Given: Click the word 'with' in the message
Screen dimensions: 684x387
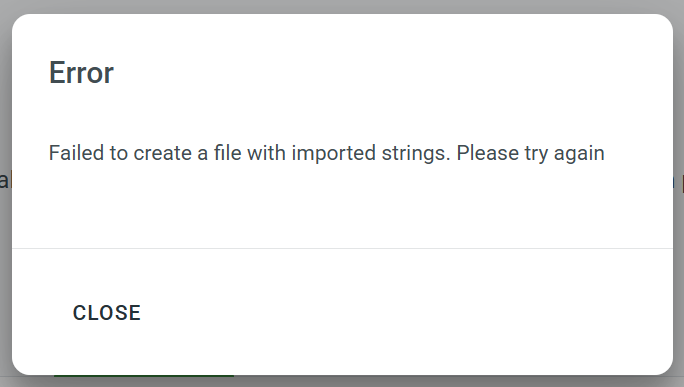Looking at the screenshot, I should coord(266,153).
